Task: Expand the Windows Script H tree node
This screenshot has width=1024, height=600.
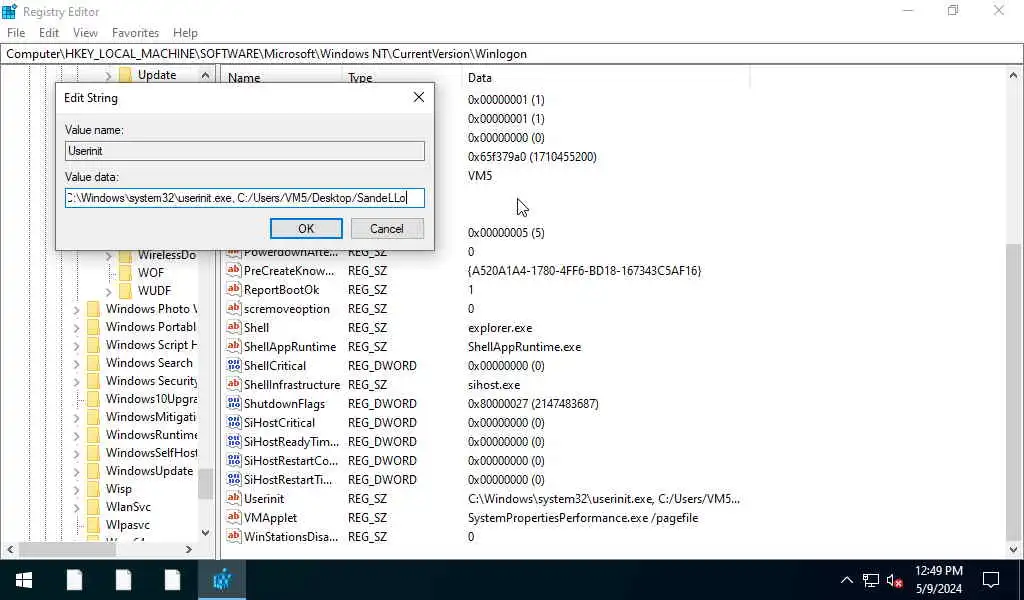Action: (76, 345)
